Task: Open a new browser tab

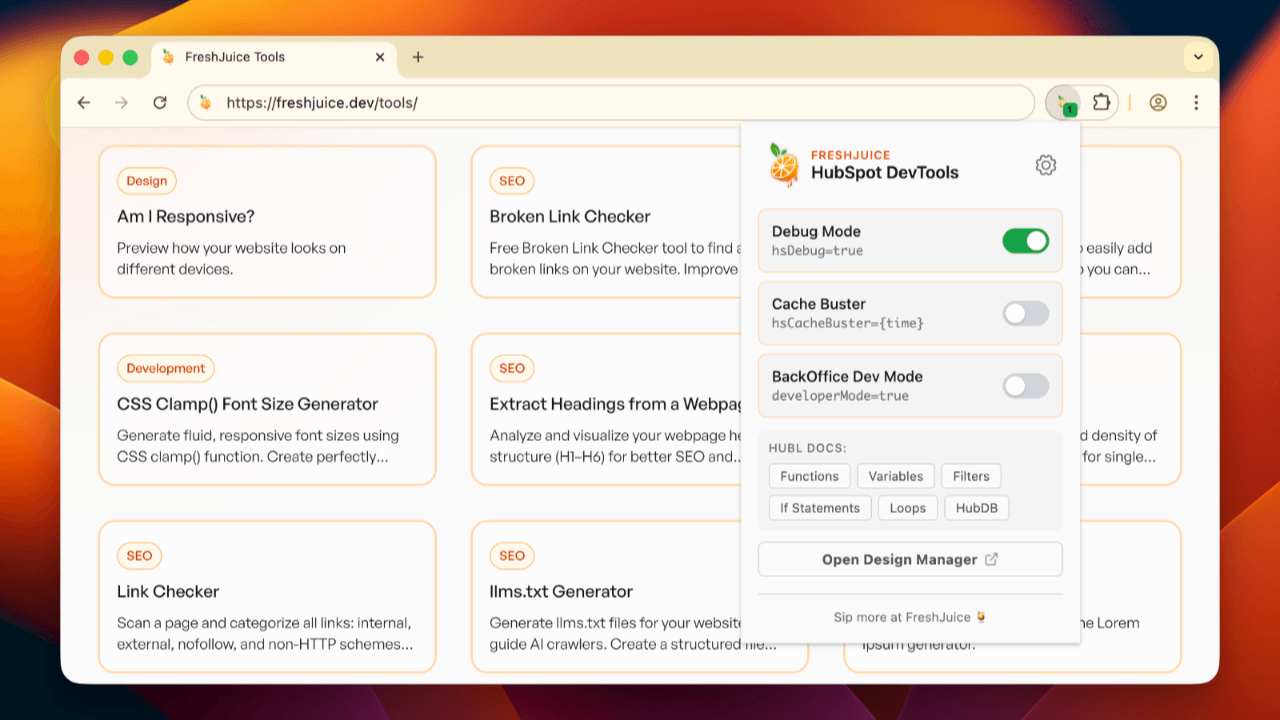Action: (x=418, y=57)
